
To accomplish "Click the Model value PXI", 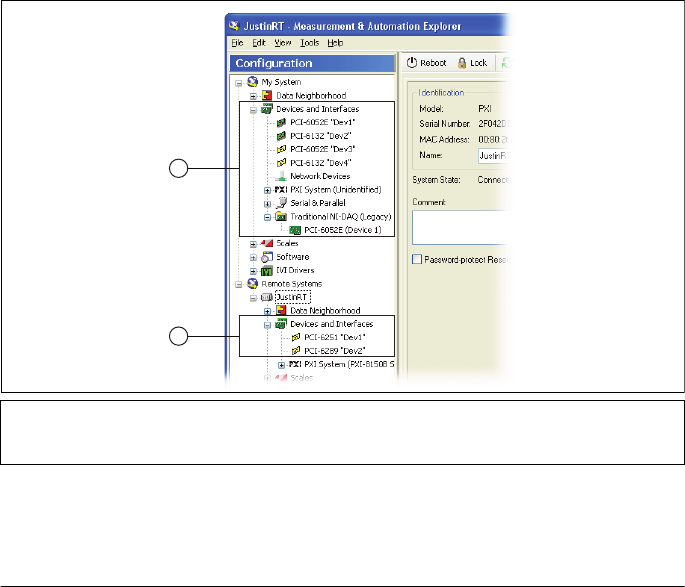I will point(485,109).
